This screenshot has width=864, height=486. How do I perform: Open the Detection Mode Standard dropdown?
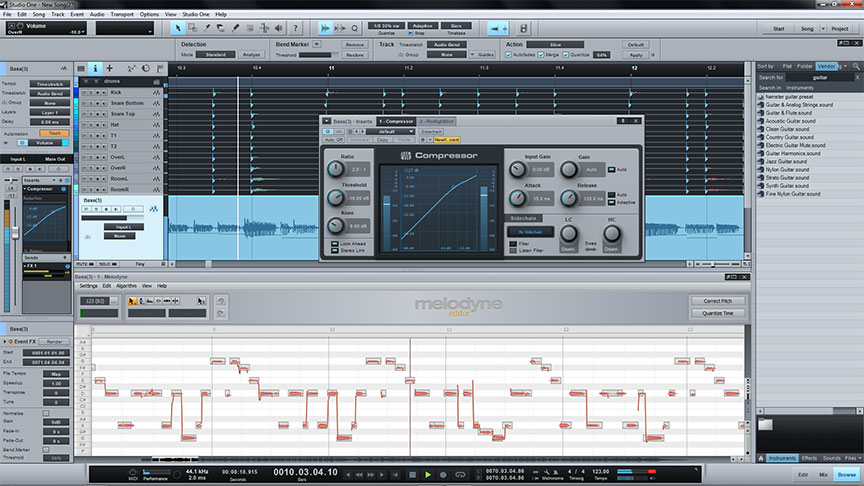coord(215,55)
